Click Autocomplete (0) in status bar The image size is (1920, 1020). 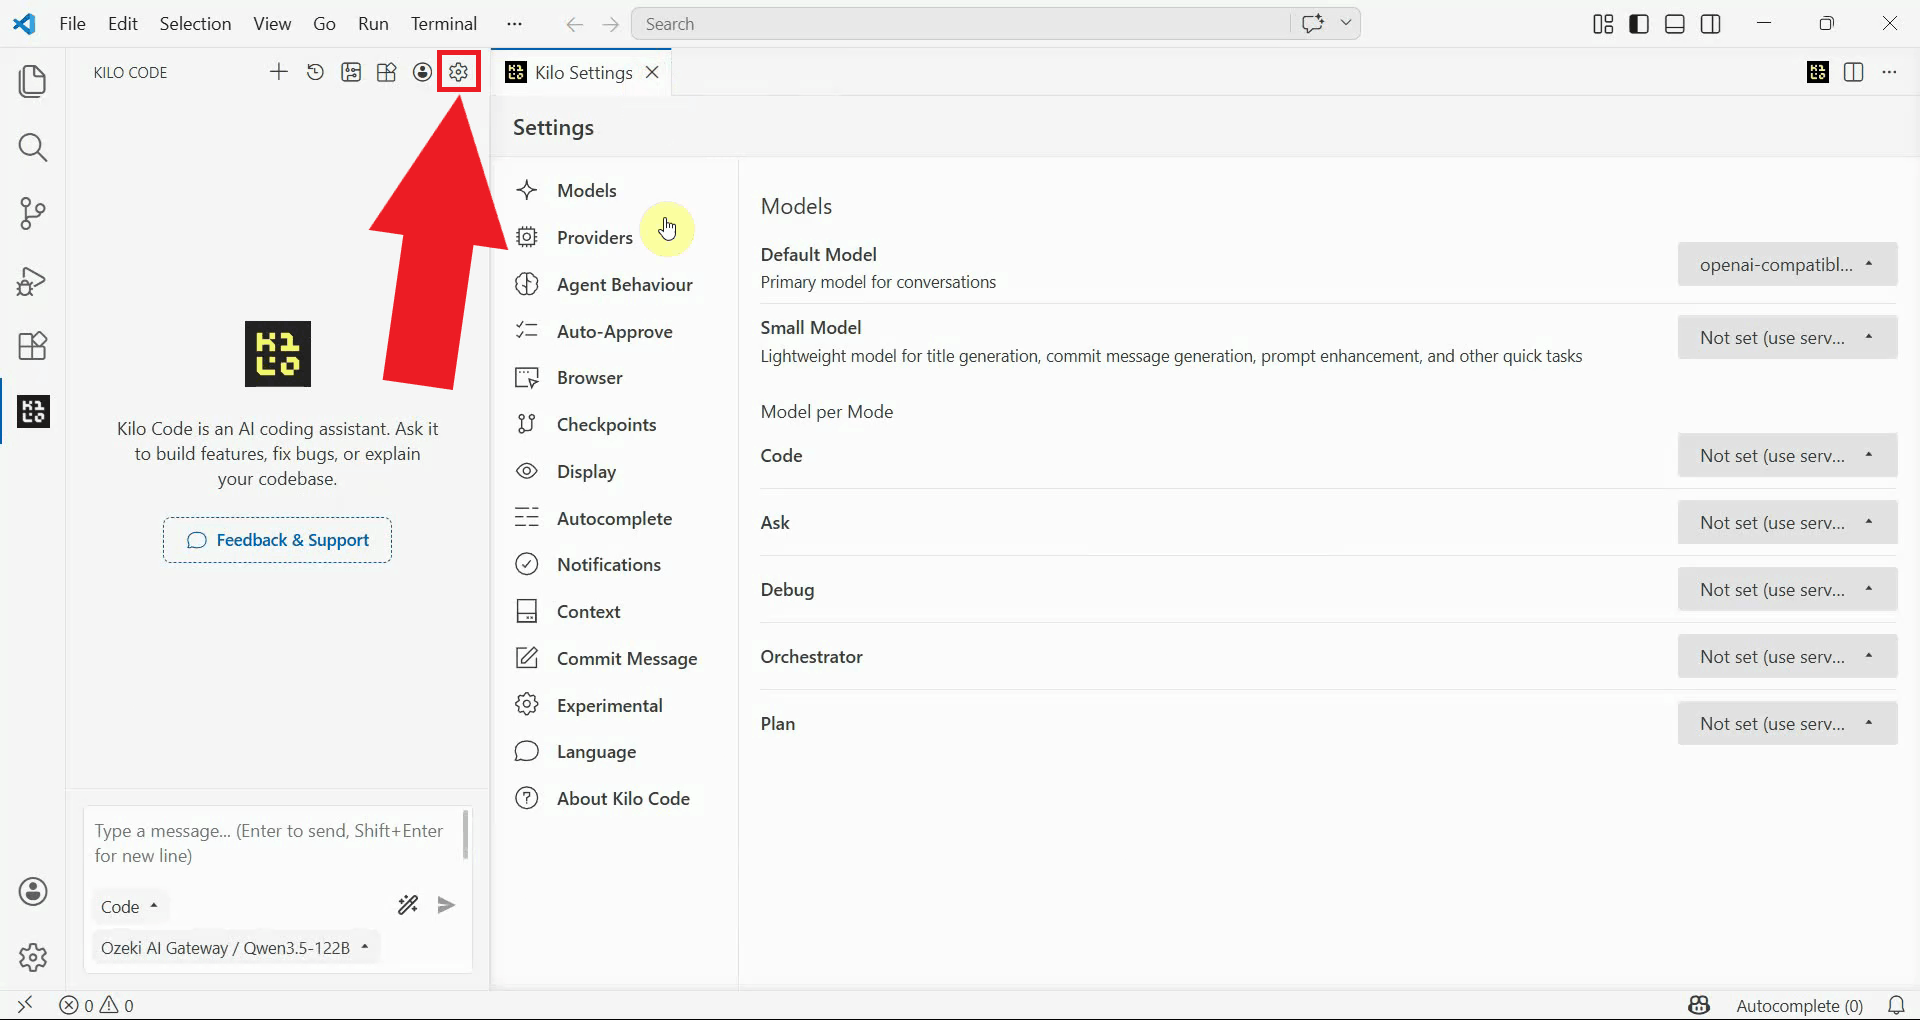[x=1799, y=1005]
